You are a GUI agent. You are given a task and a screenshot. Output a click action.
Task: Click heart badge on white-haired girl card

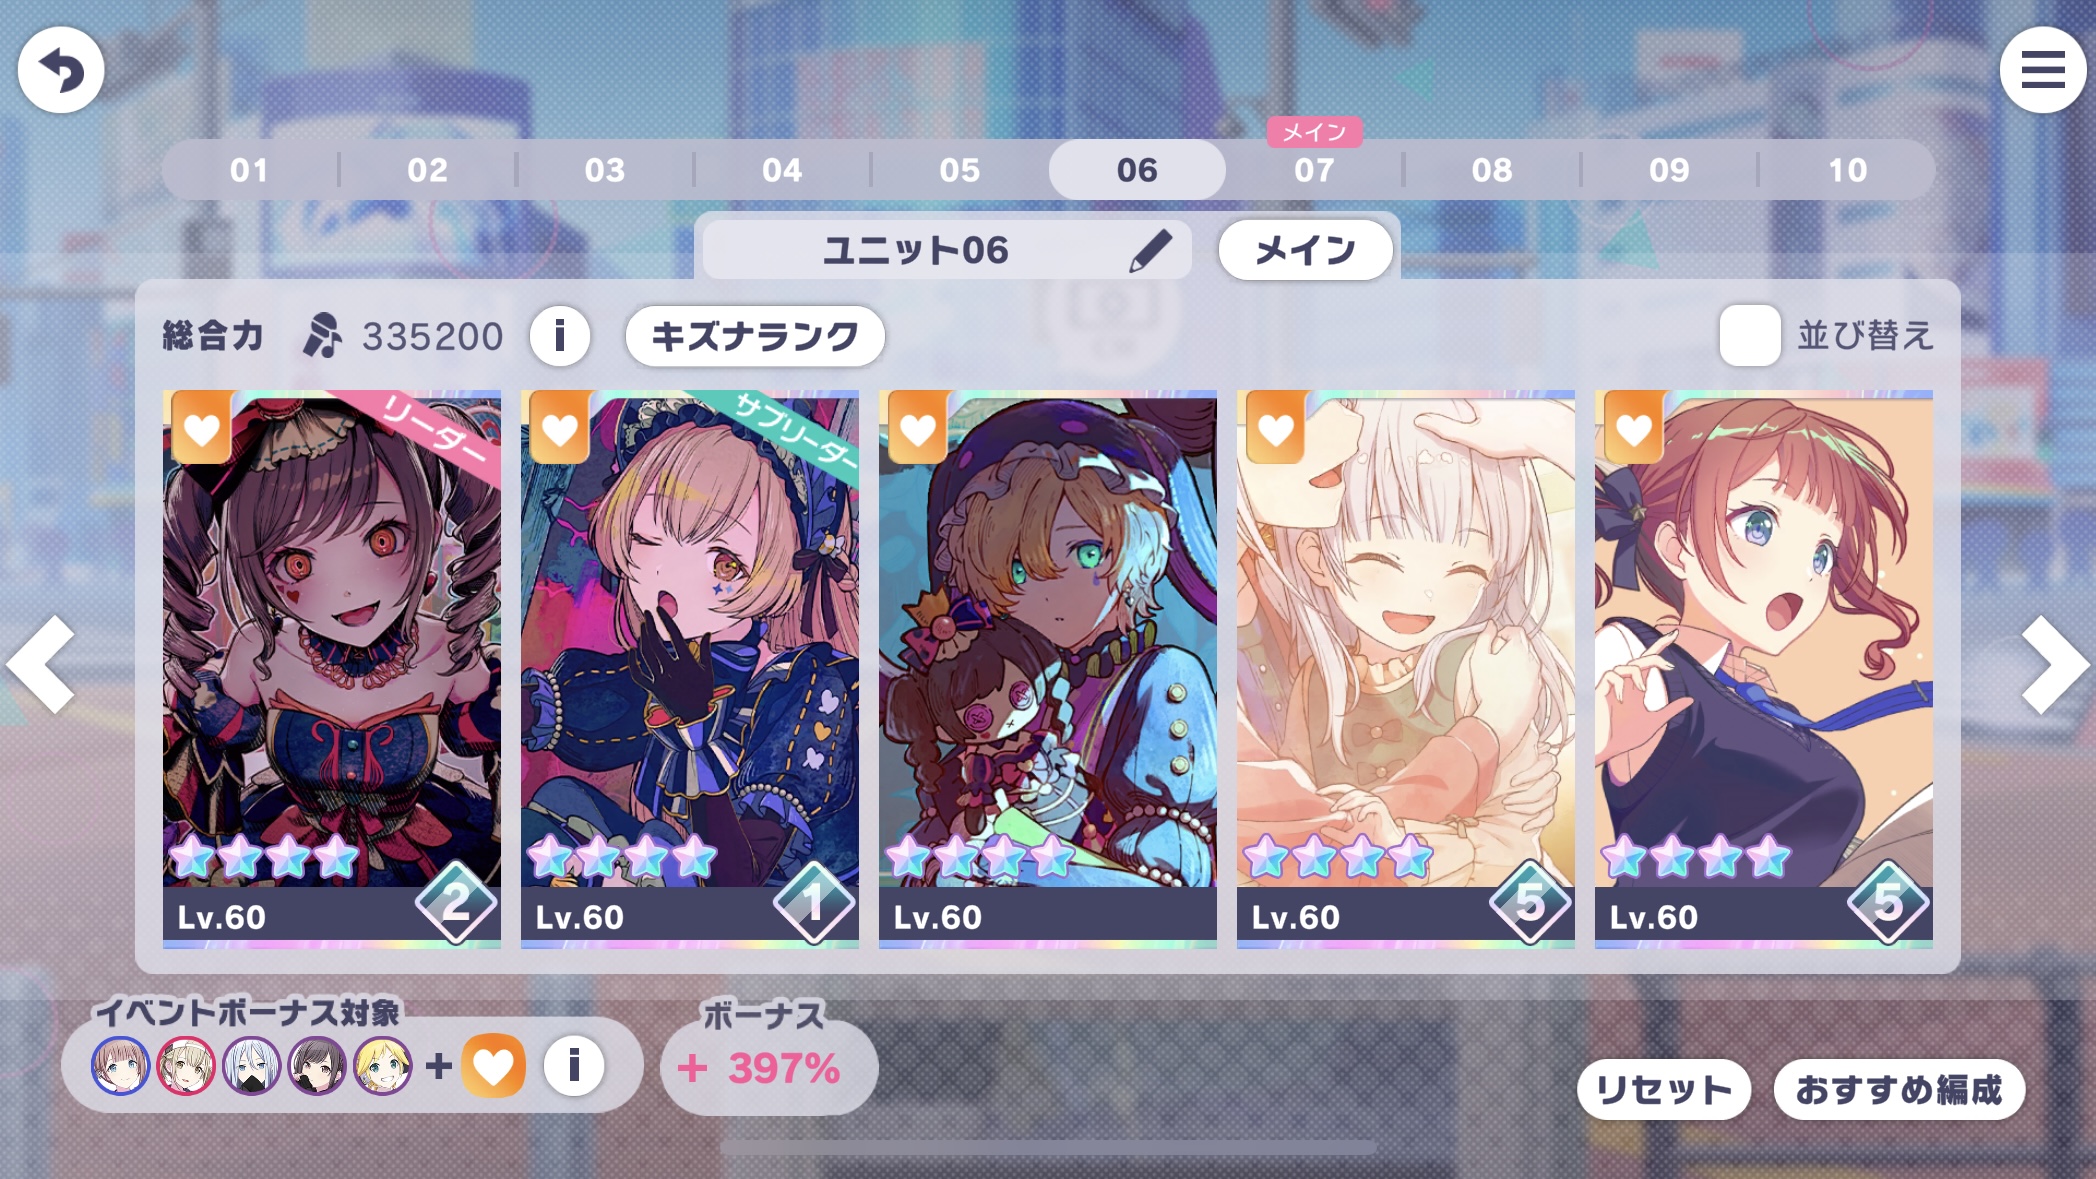tap(1276, 428)
